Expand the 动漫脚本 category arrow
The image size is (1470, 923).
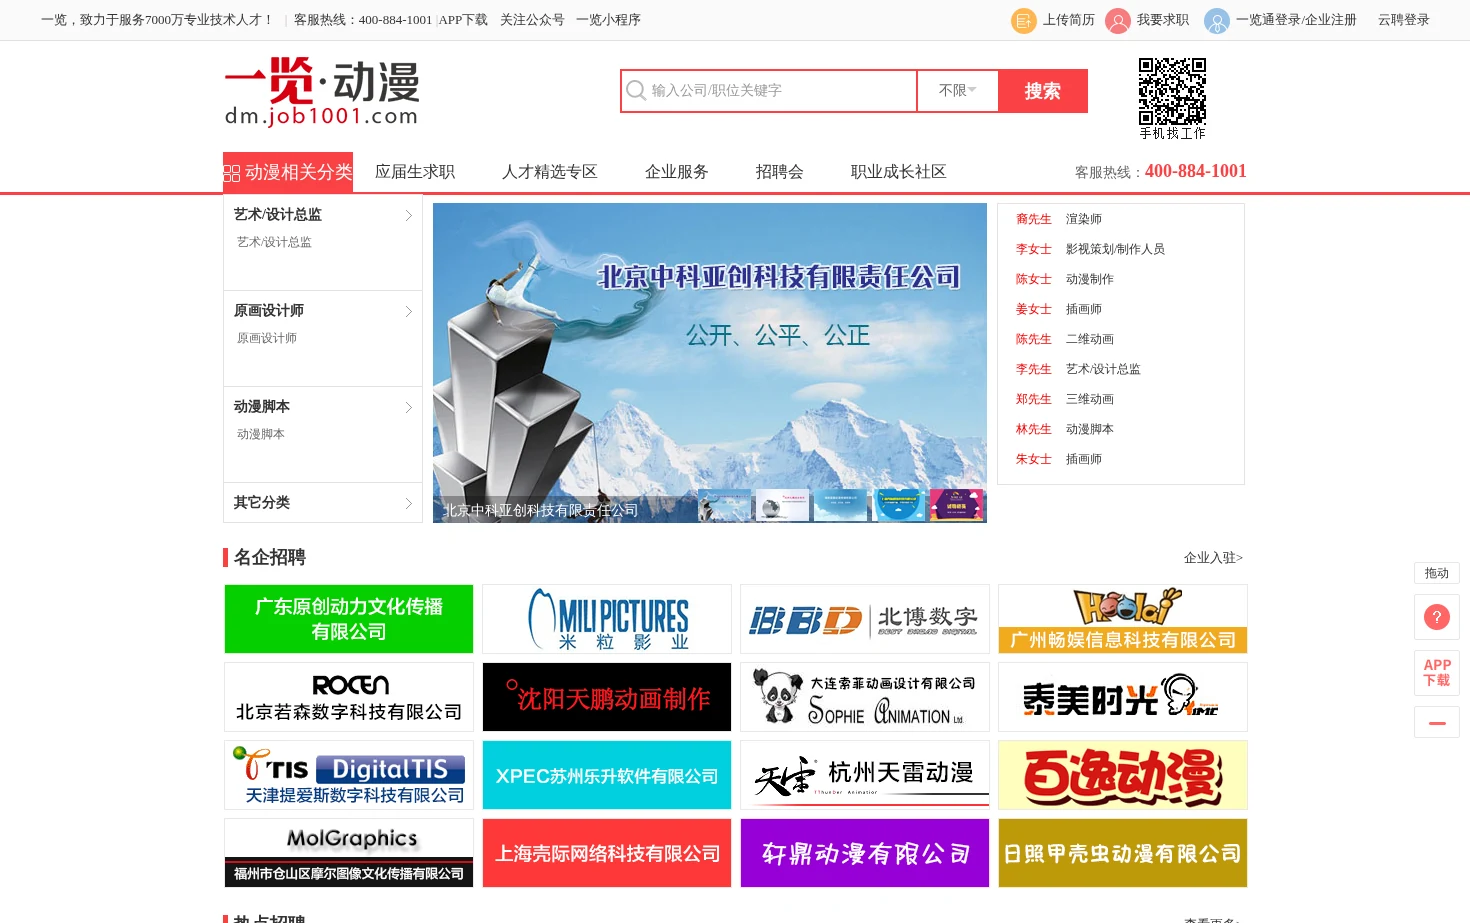point(408,408)
